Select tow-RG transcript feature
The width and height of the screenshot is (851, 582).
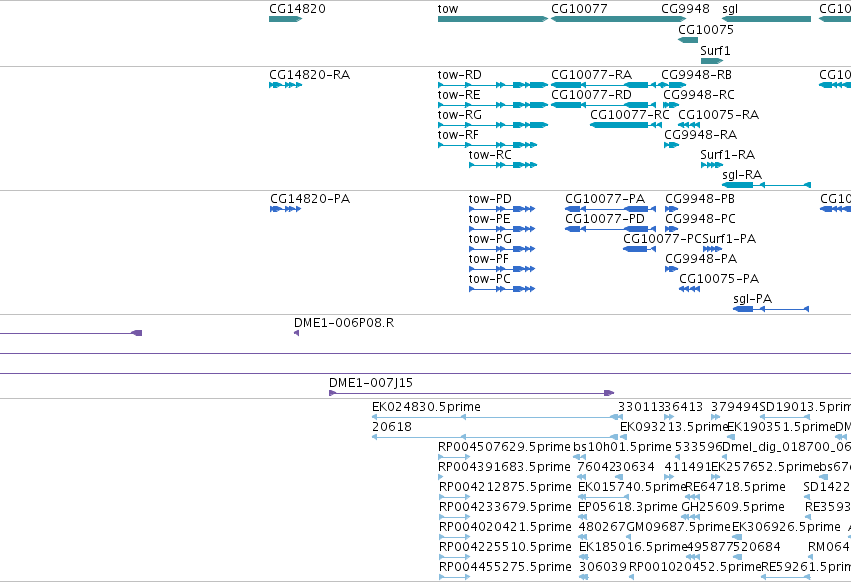click(x=493, y=125)
